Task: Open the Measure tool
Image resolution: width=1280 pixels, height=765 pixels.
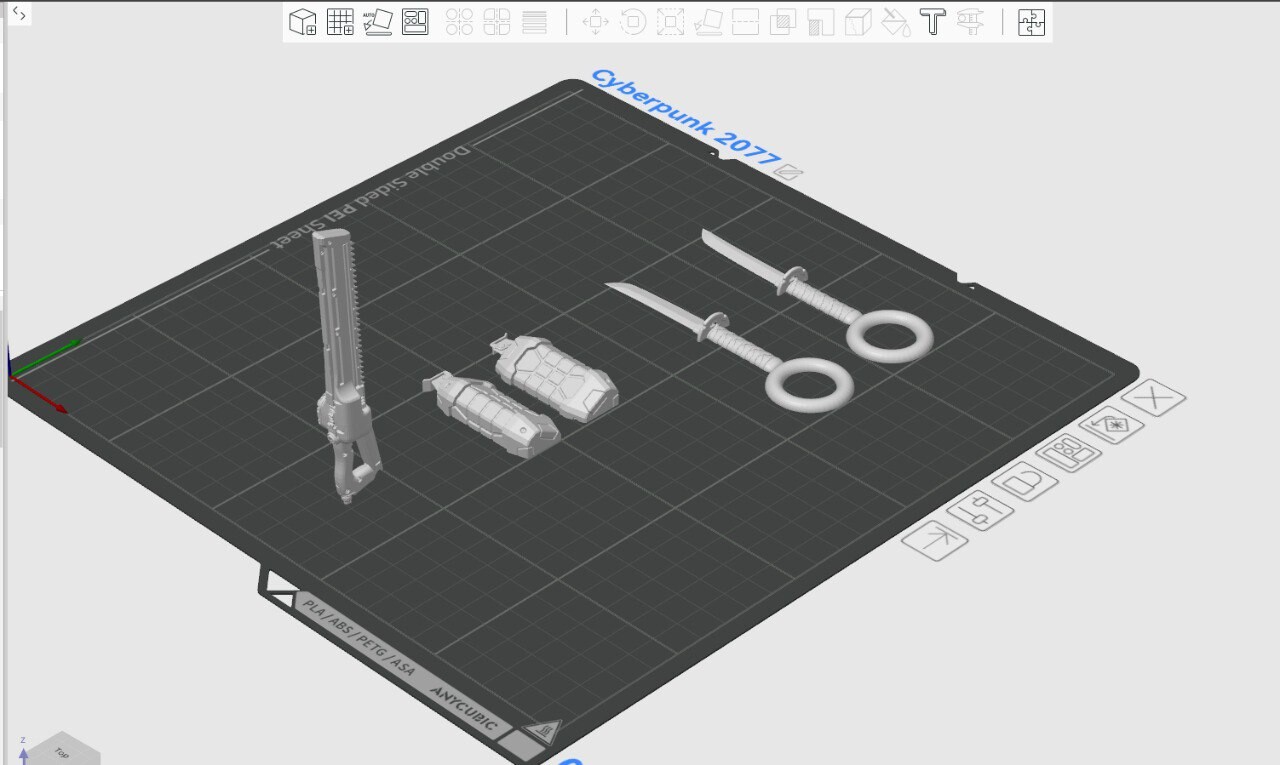Action: point(970,22)
